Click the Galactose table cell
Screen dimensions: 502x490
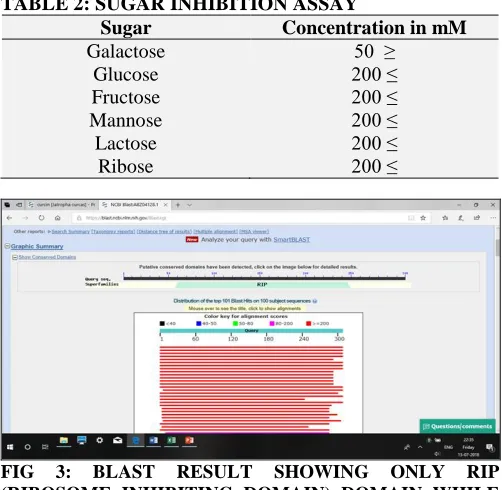click(126, 51)
